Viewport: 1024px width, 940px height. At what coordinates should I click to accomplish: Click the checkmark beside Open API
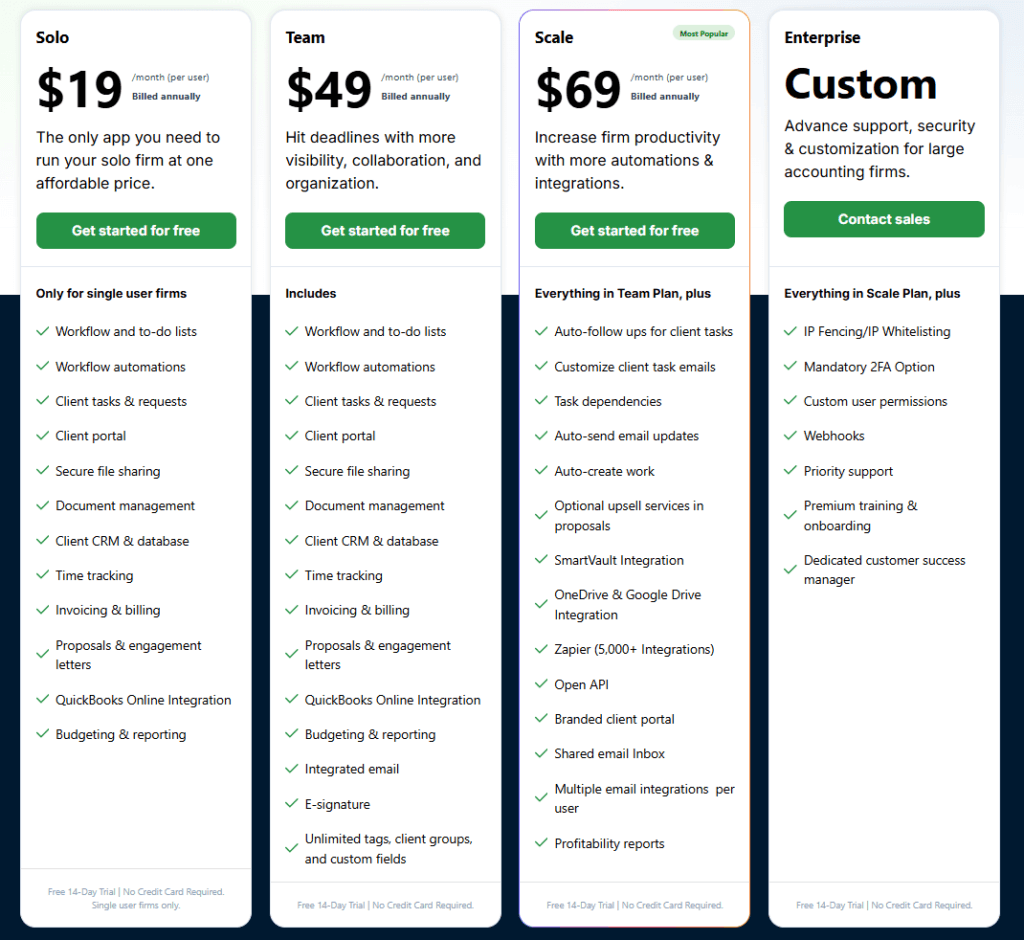542,685
